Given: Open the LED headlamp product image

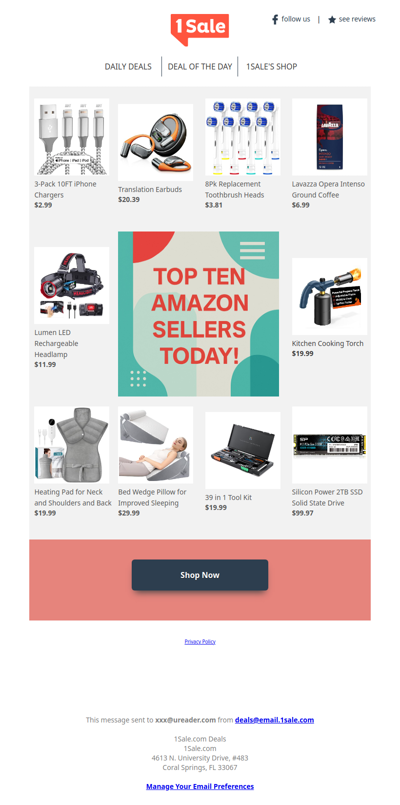Looking at the screenshot, I should tap(71, 285).
